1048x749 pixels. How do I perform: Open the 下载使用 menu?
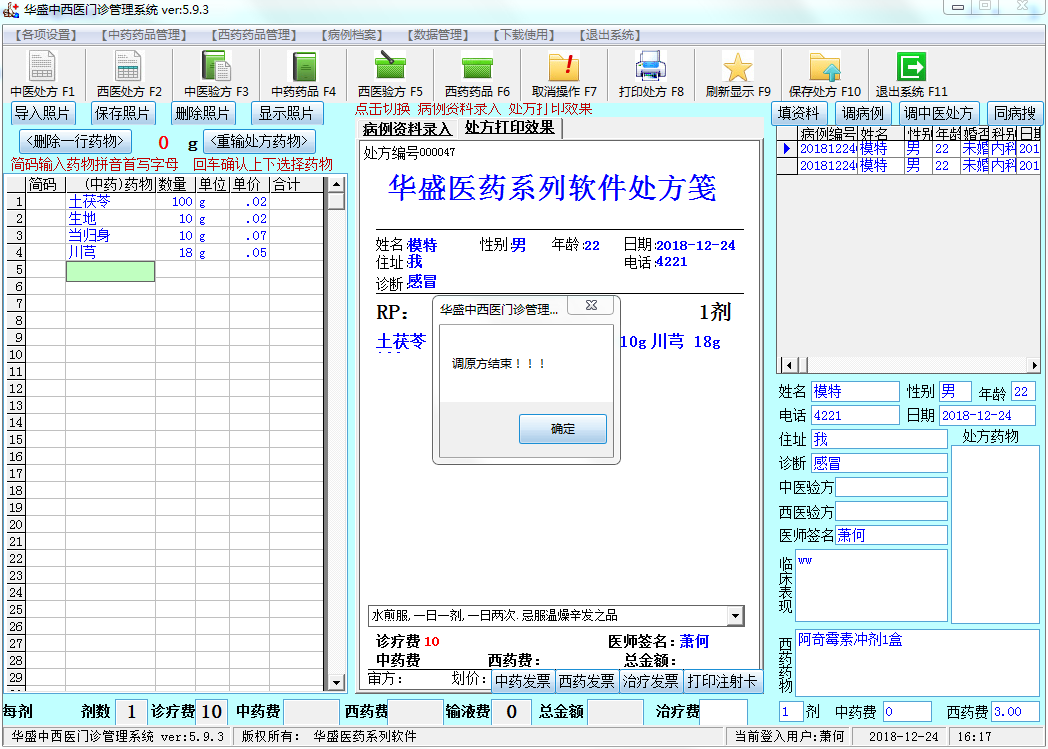point(524,35)
